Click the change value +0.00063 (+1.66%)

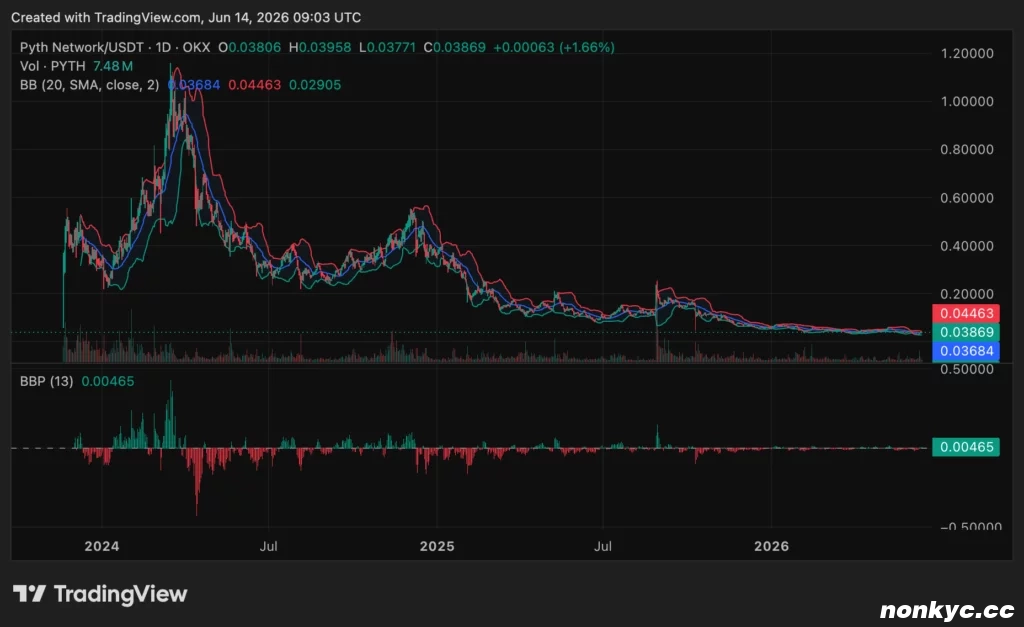[x=554, y=48]
